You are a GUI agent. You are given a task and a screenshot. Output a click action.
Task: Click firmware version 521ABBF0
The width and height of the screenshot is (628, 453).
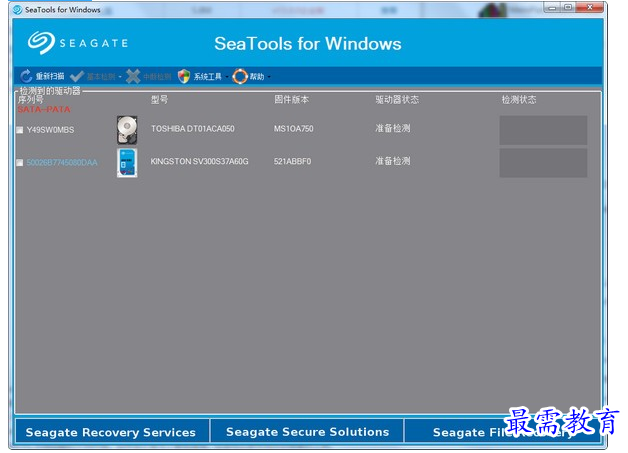pos(292,161)
